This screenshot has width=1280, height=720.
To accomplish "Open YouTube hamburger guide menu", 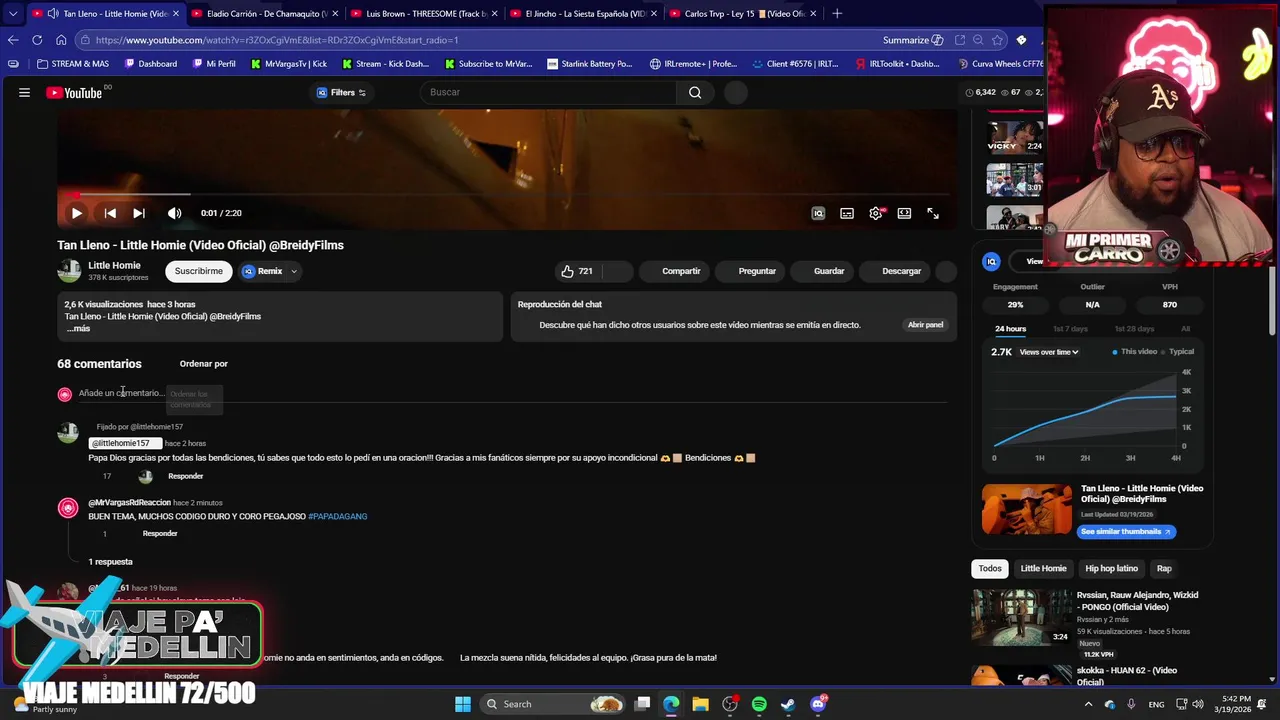I will [24, 93].
